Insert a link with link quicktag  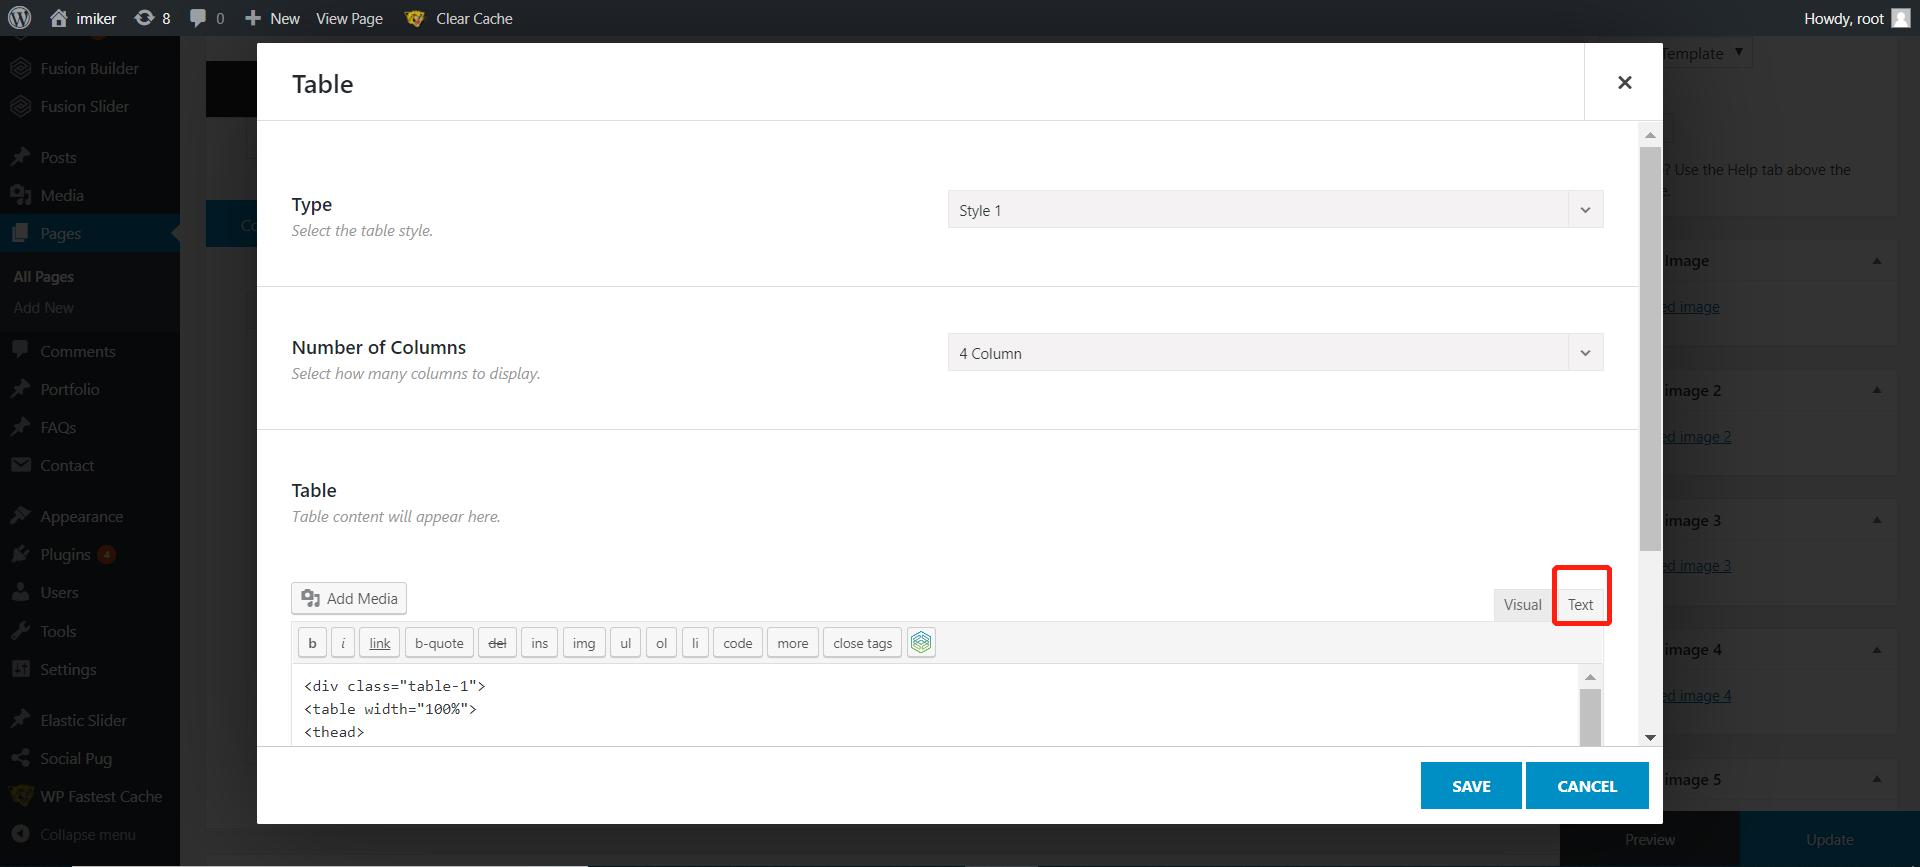pos(380,643)
